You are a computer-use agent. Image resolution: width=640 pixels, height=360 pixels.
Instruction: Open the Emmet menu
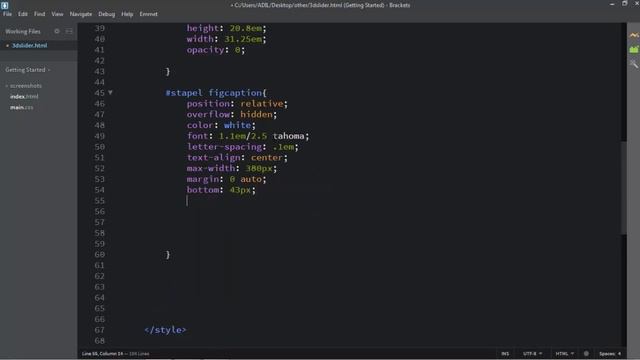(x=148, y=14)
